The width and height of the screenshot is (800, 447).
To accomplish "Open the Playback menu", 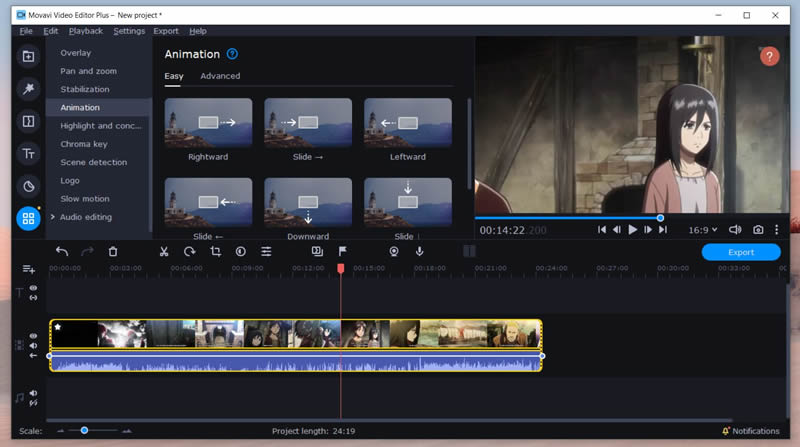I will (x=86, y=31).
